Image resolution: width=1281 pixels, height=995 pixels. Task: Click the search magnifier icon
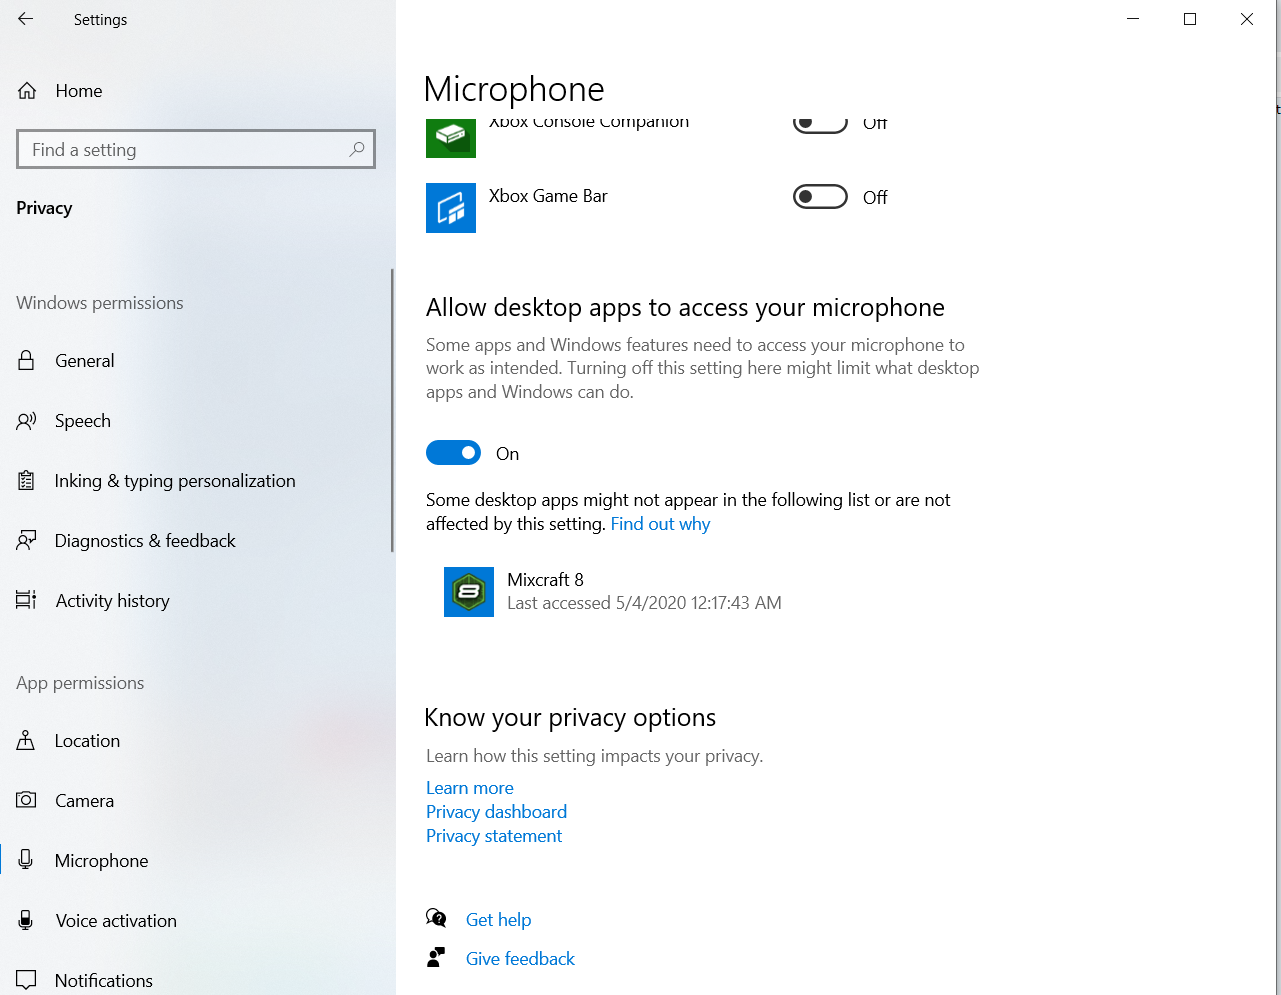pyautogui.click(x=357, y=149)
